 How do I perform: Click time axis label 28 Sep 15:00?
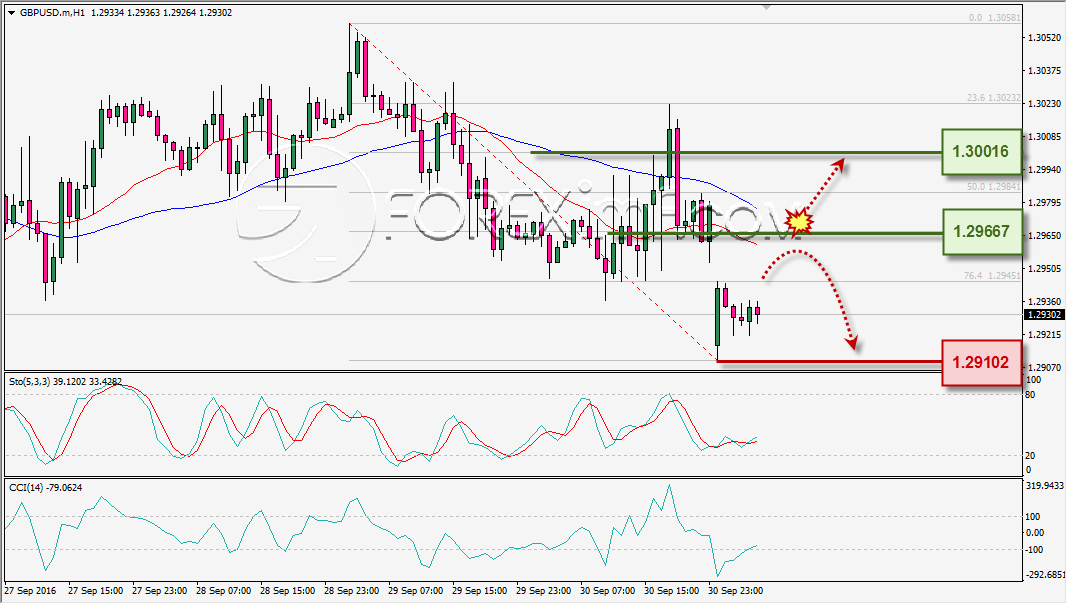[288, 590]
